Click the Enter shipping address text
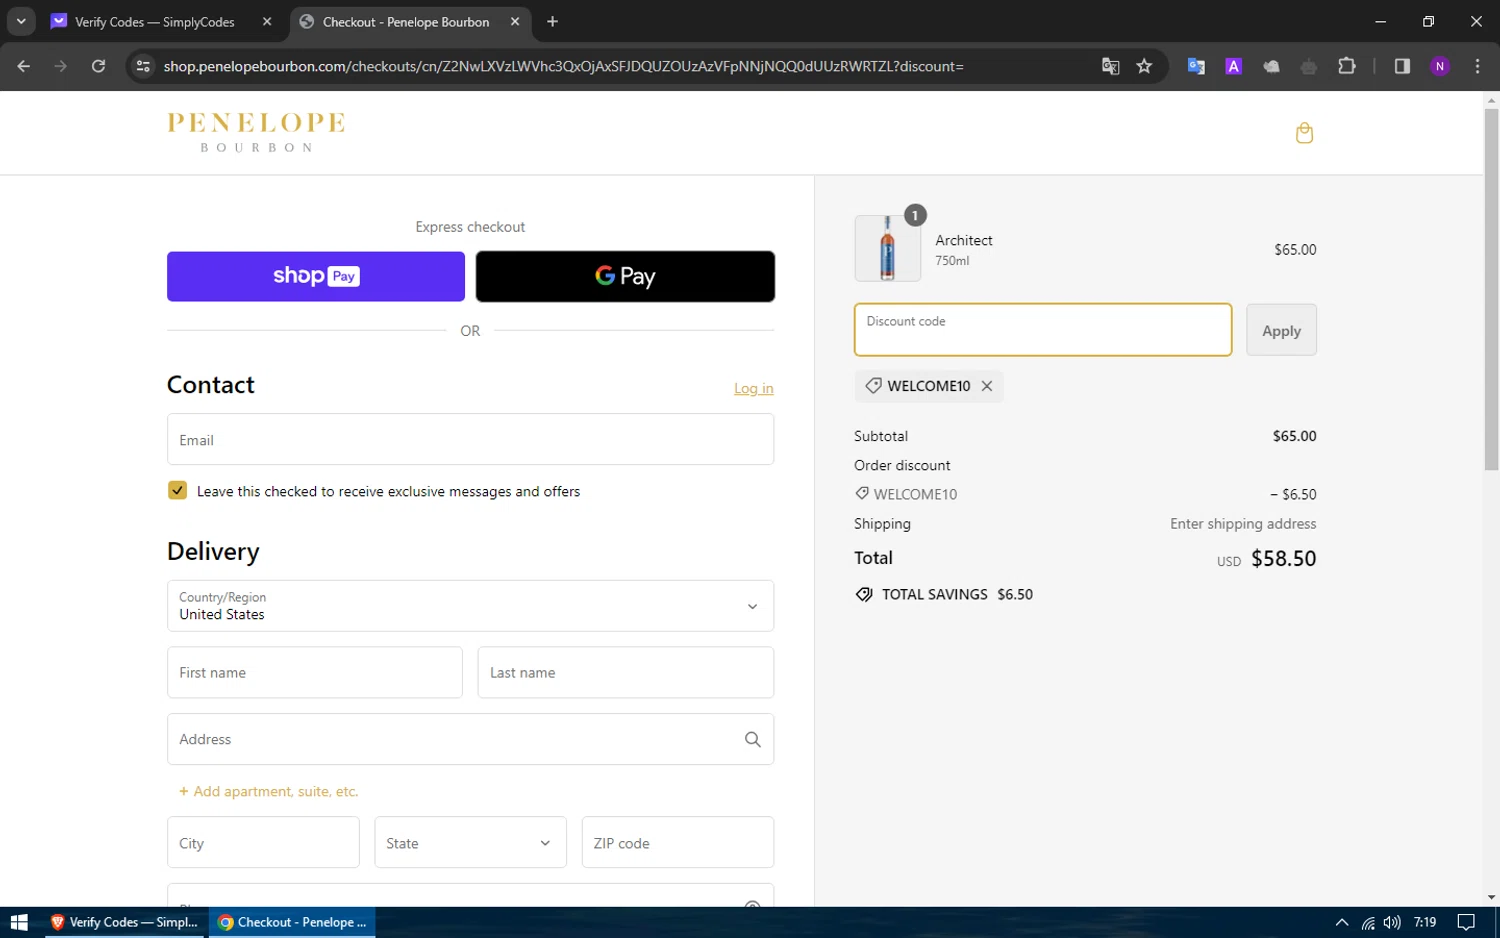The width and height of the screenshot is (1500, 938). [x=1243, y=523]
